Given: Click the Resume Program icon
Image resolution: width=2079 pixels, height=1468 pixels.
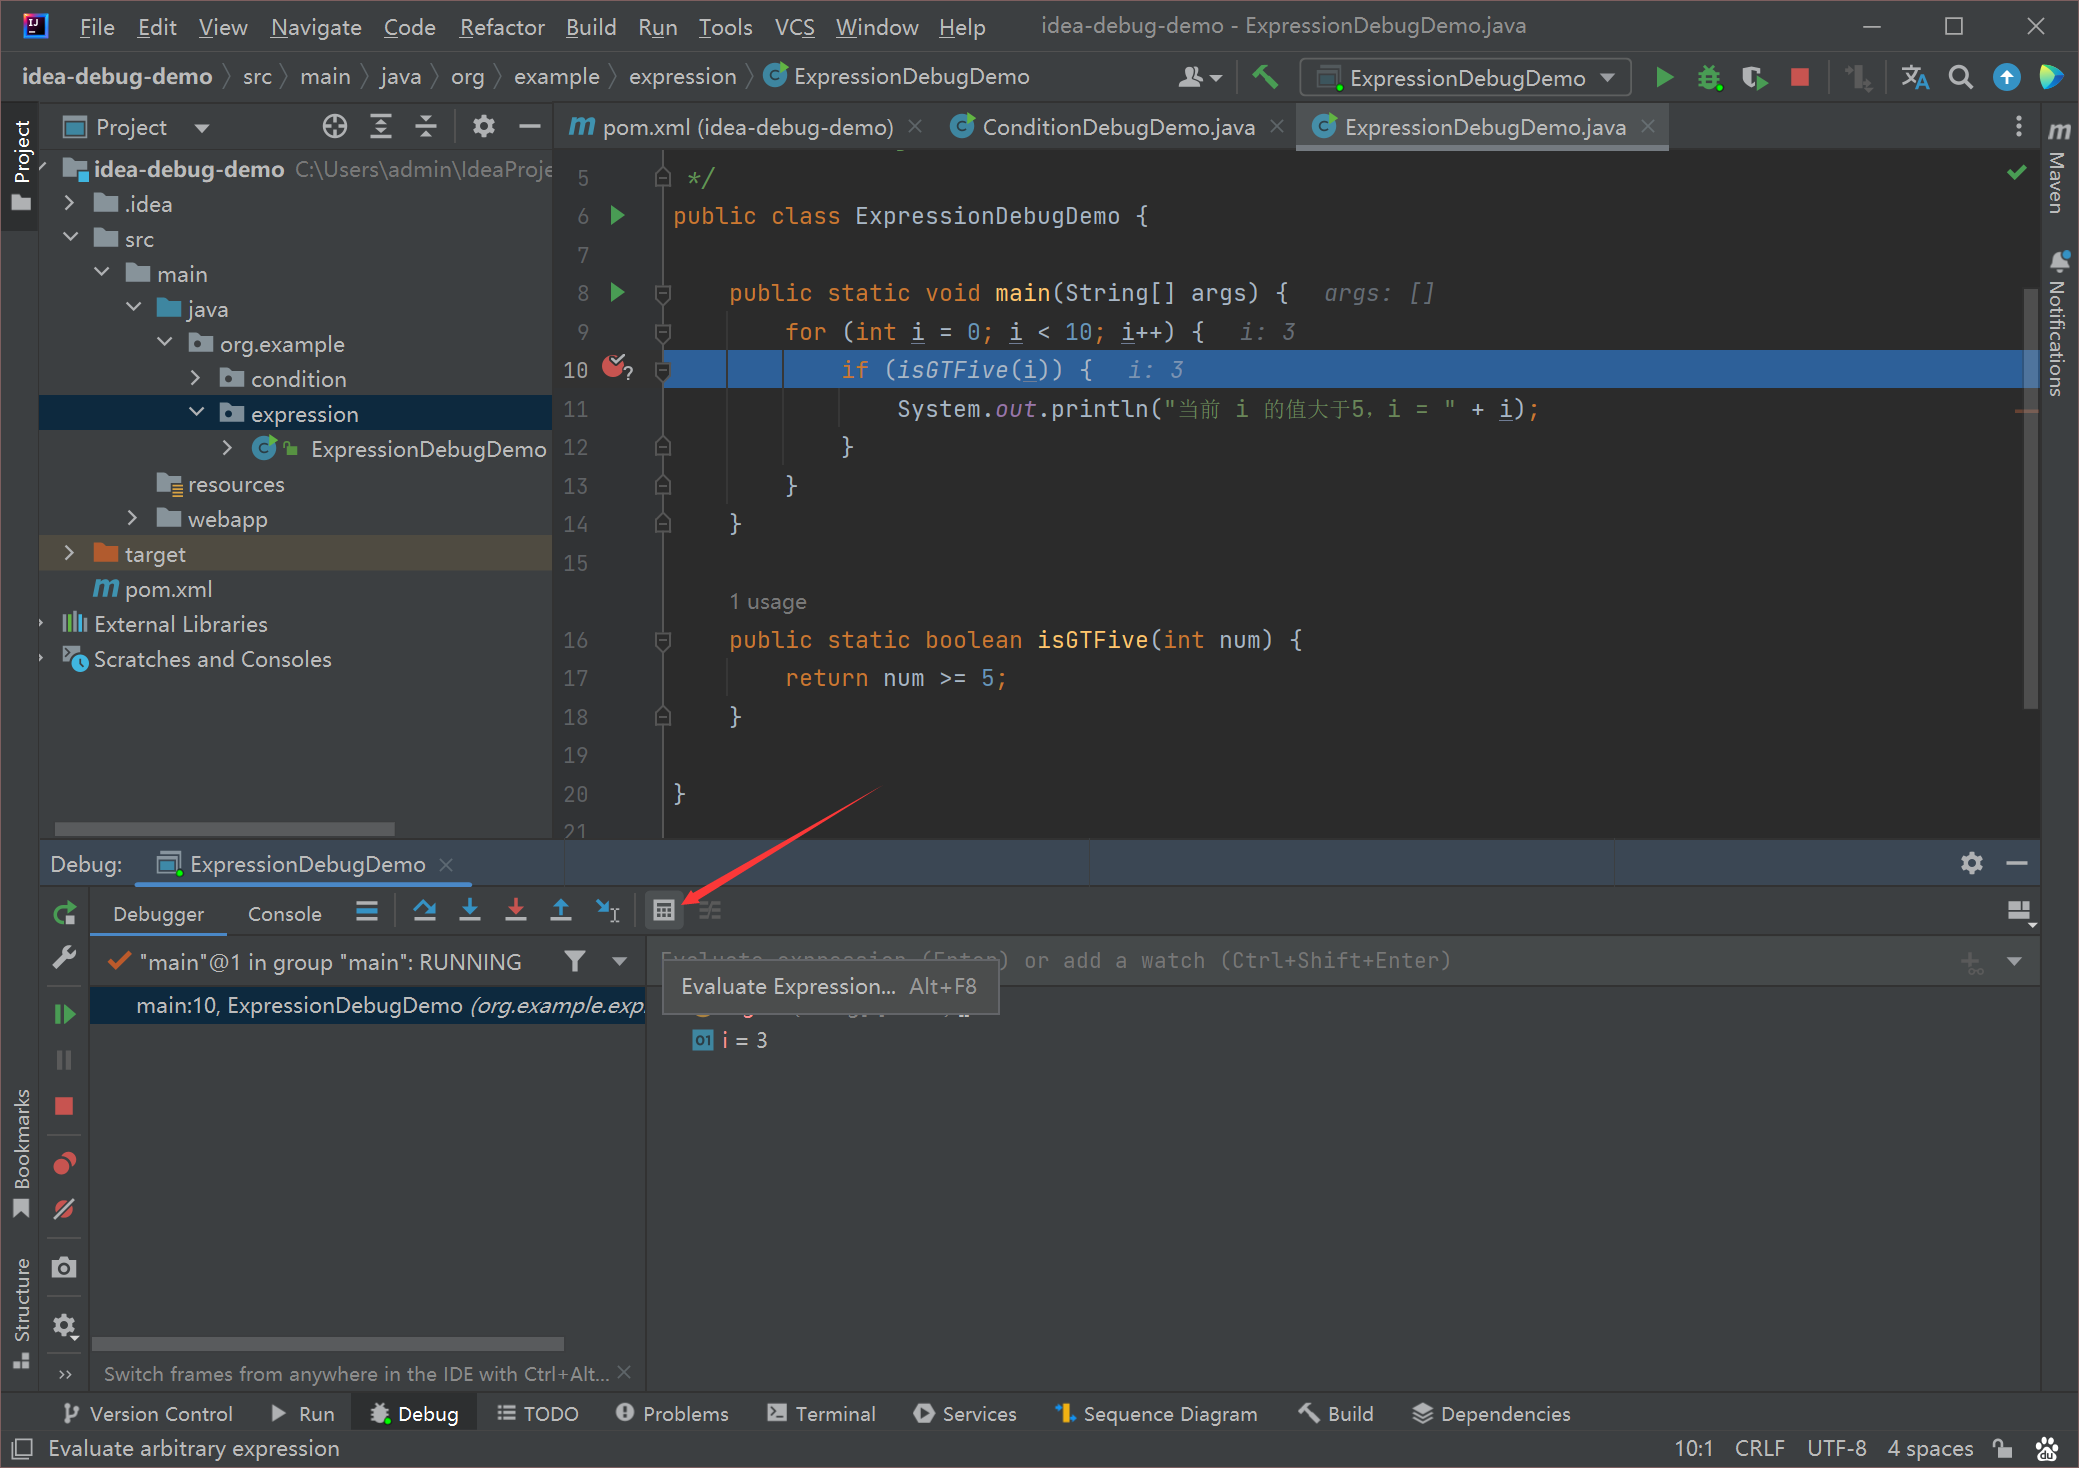Looking at the screenshot, I should pos(64,1014).
